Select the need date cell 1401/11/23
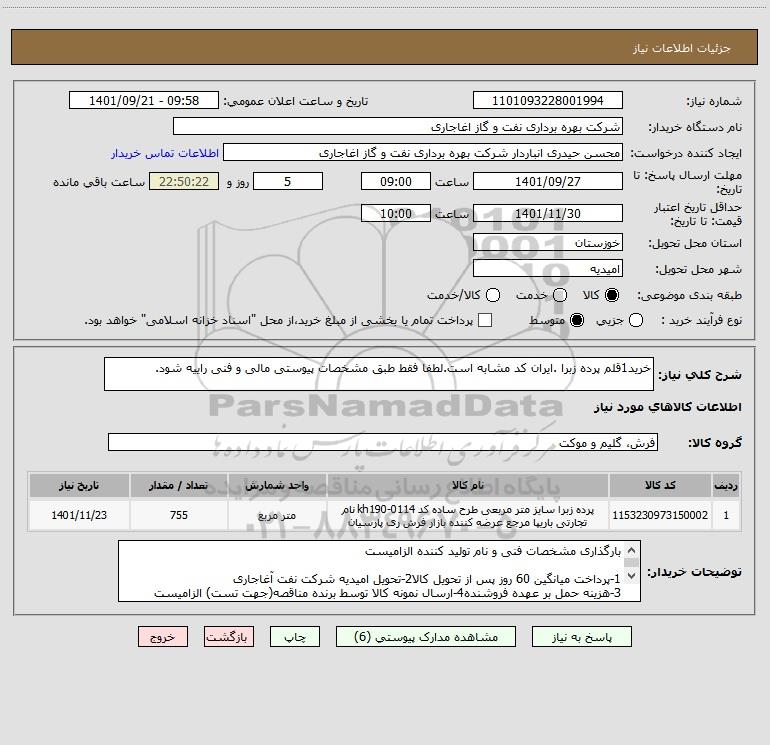The height and width of the screenshot is (745, 770). click(x=79, y=515)
